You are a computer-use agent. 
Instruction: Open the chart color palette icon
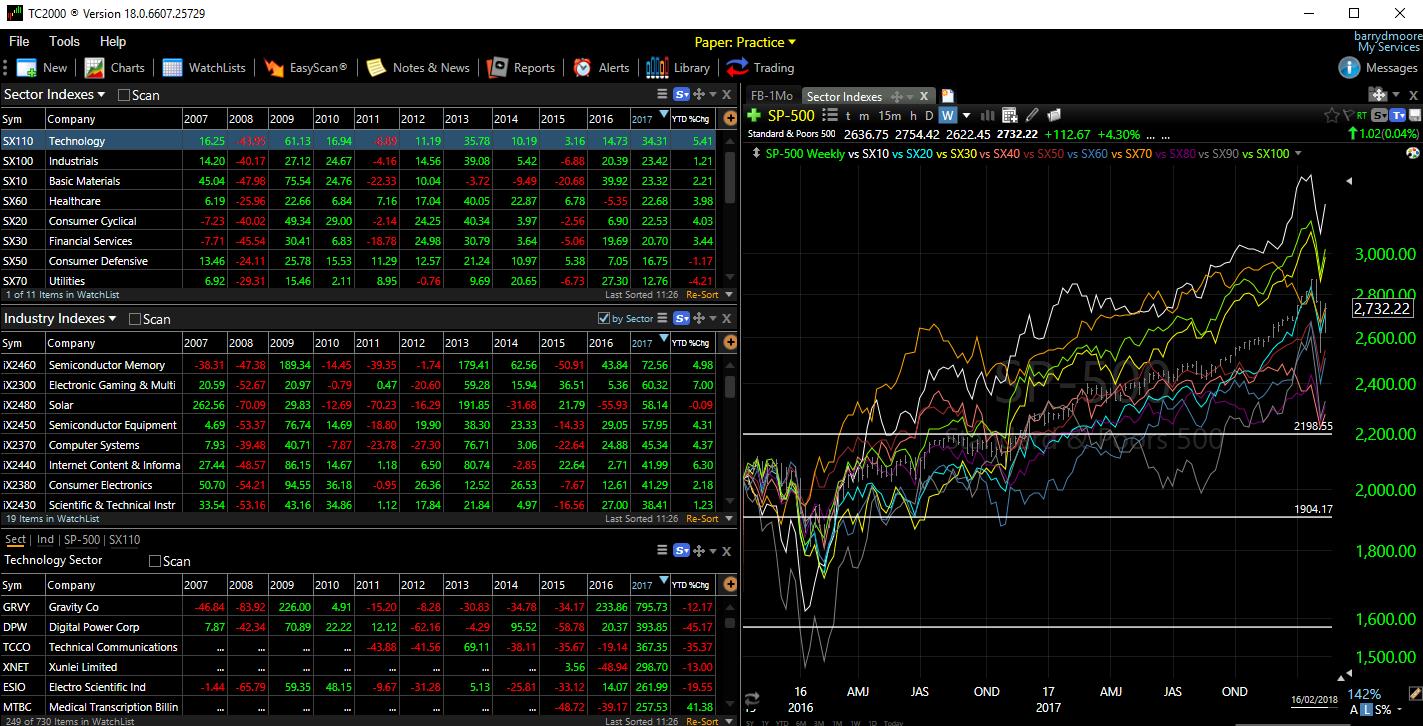point(1413,153)
